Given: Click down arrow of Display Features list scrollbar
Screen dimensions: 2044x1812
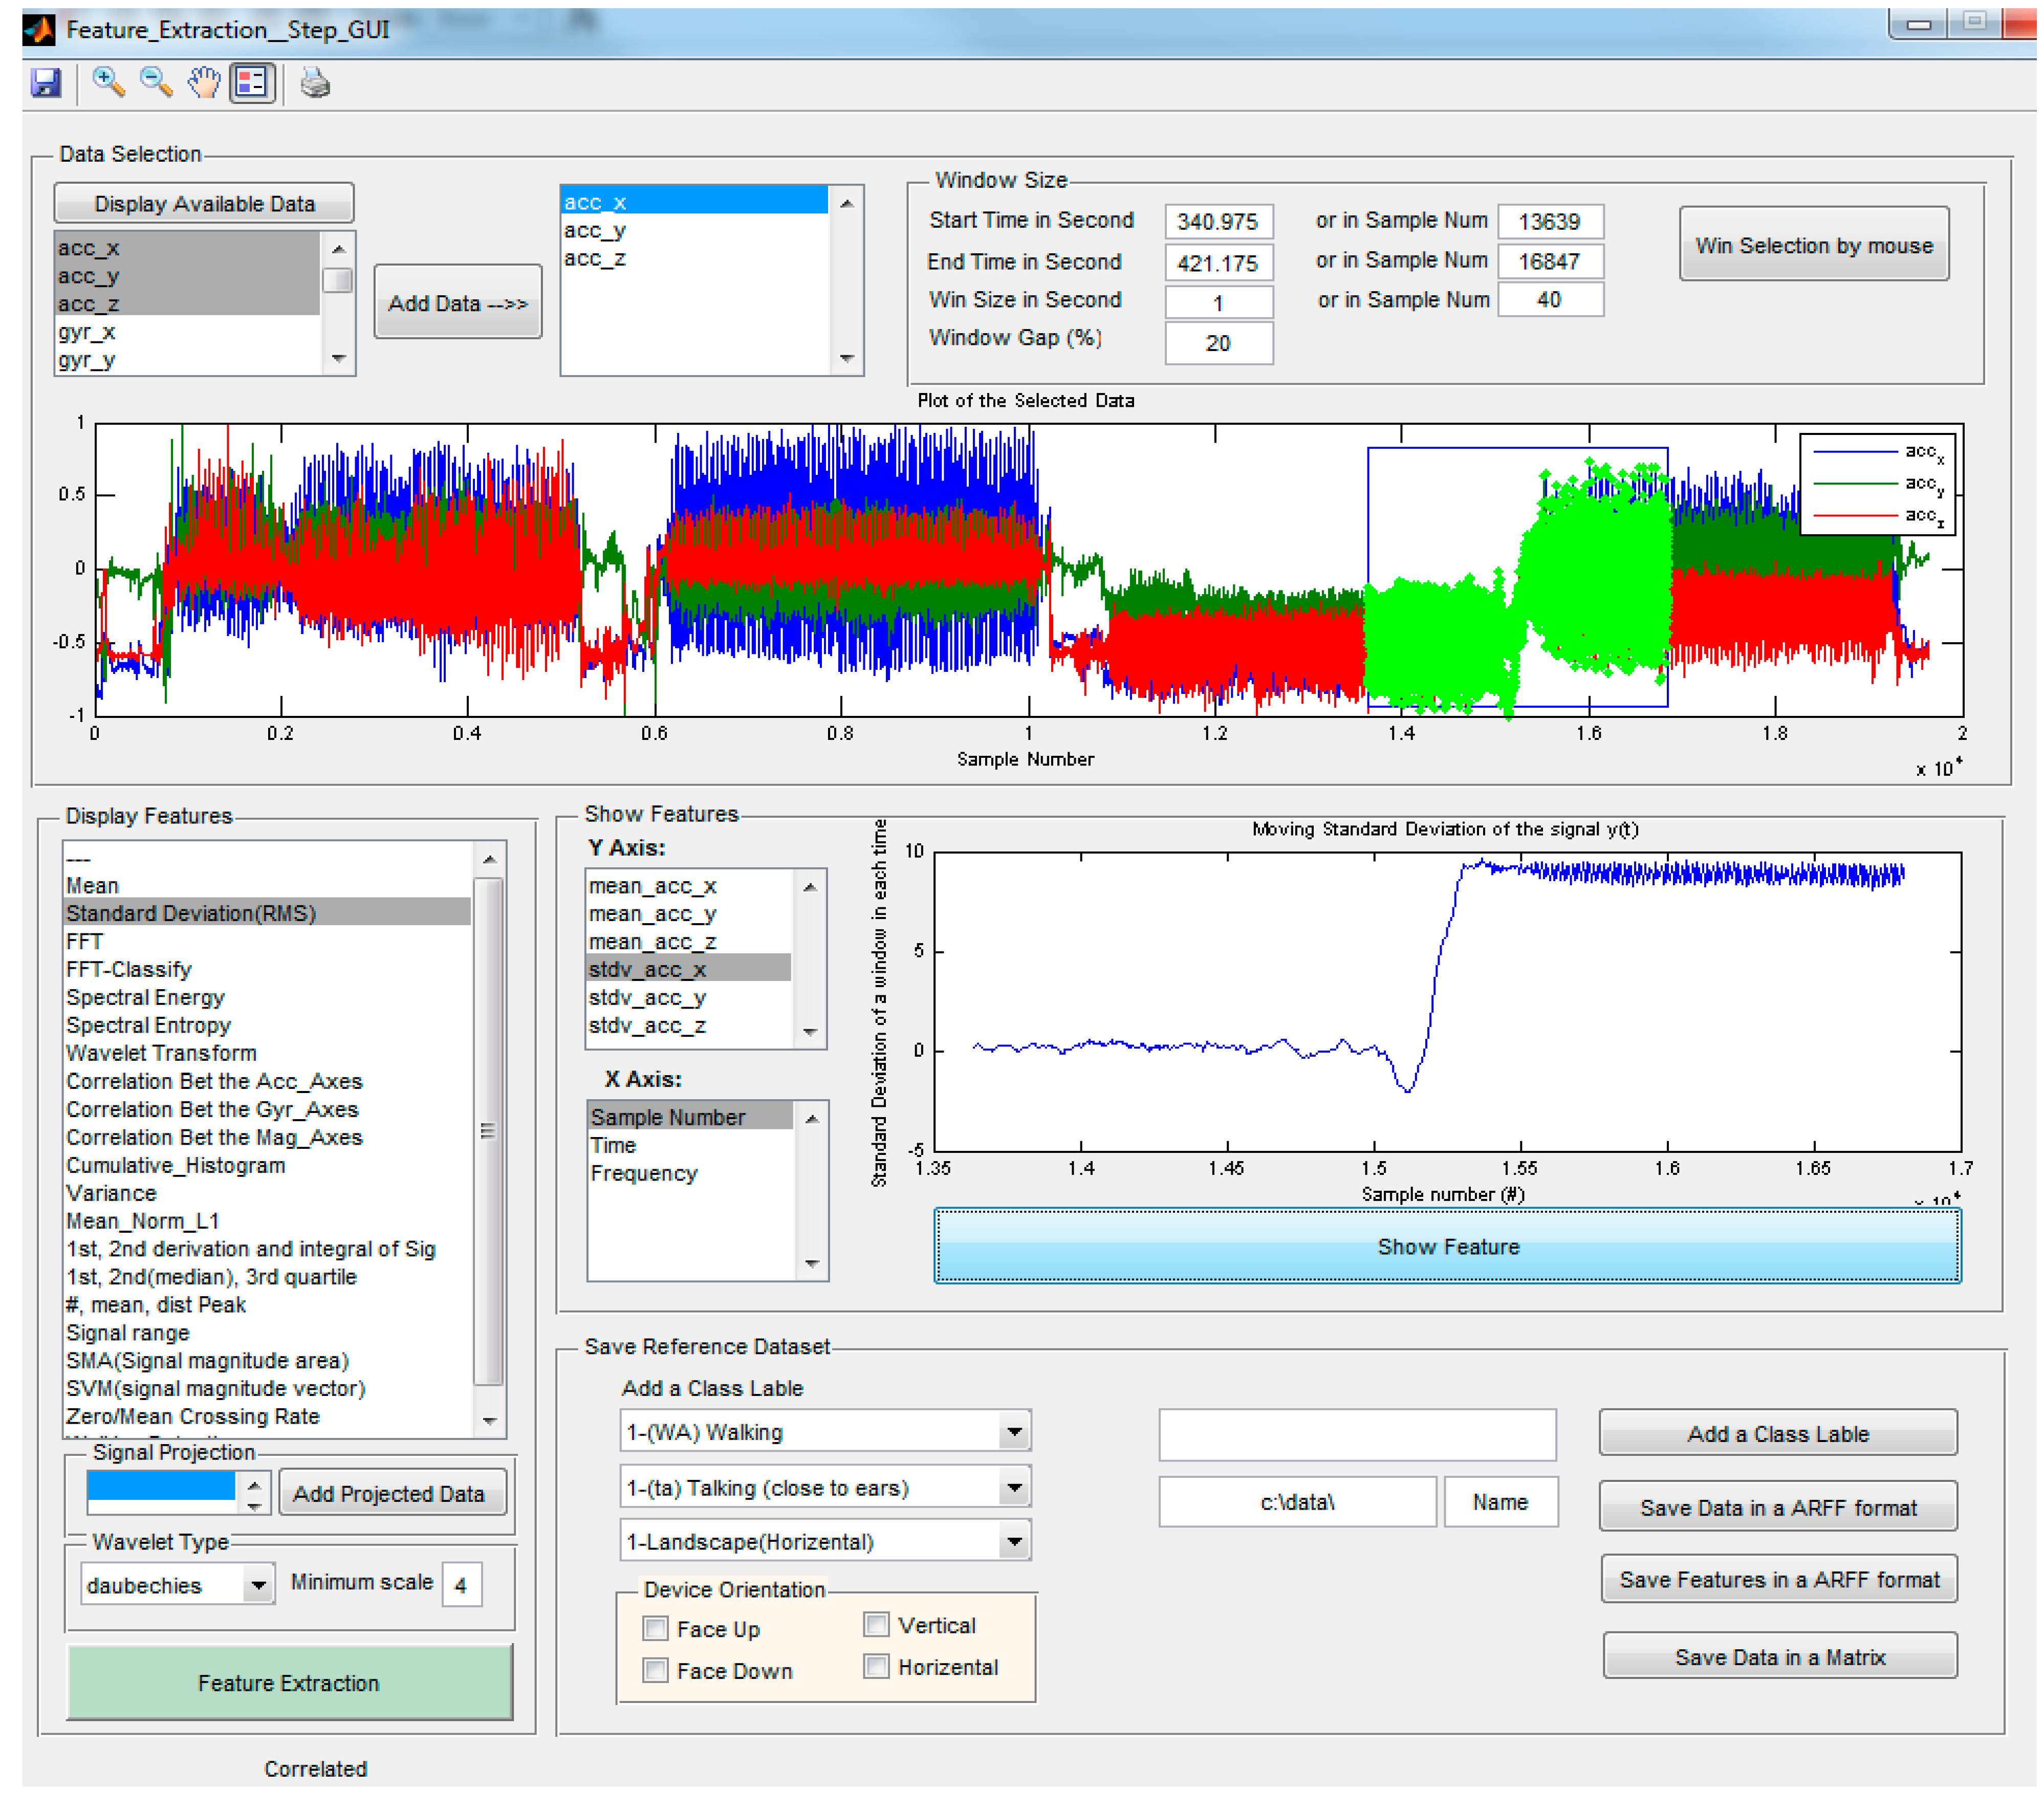Looking at the screenshot, I should [489, 1420].
